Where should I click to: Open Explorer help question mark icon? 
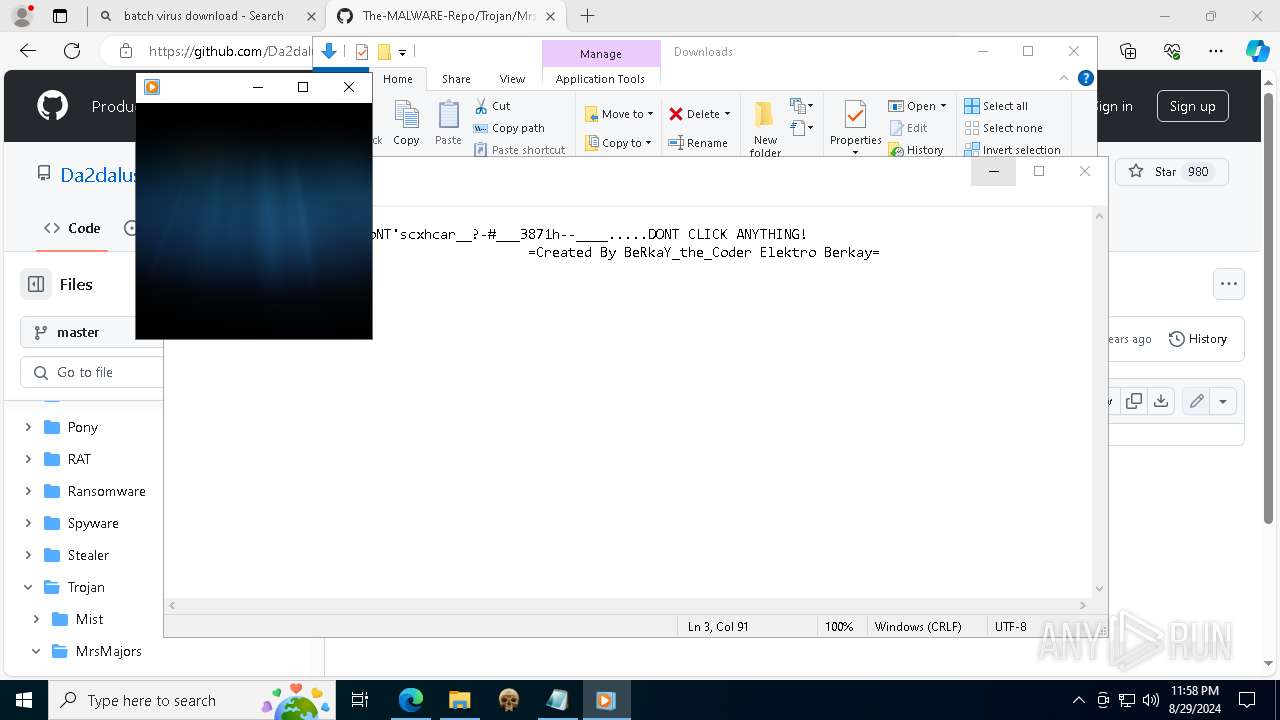coord(1086,78)
